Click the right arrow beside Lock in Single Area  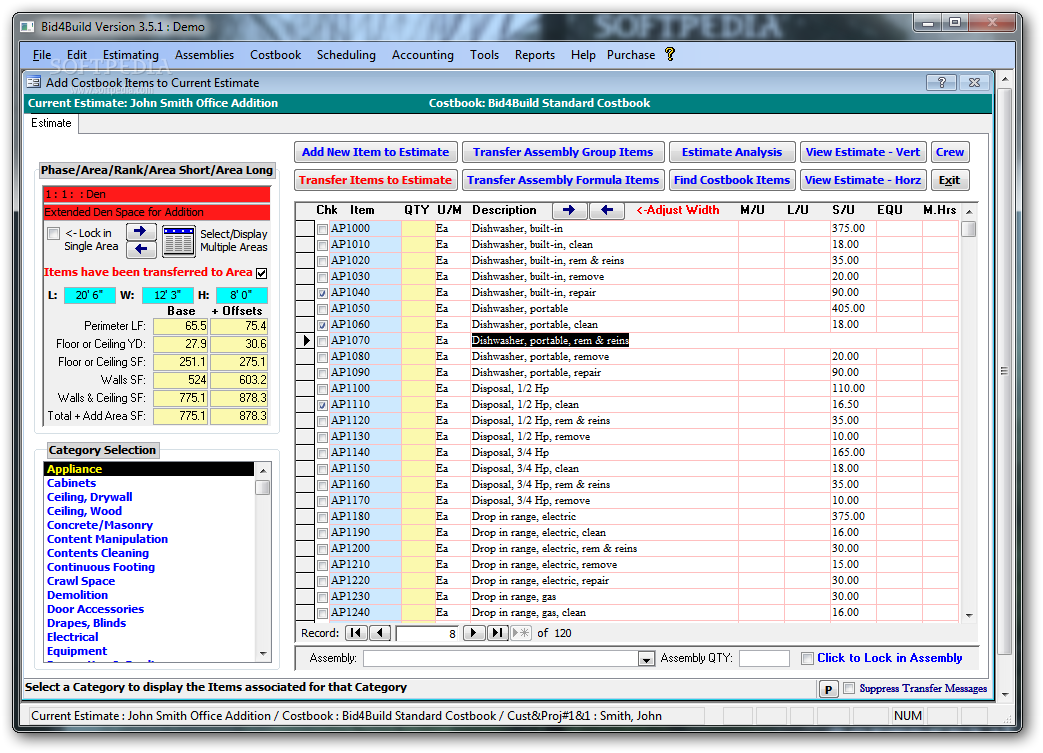140,231
